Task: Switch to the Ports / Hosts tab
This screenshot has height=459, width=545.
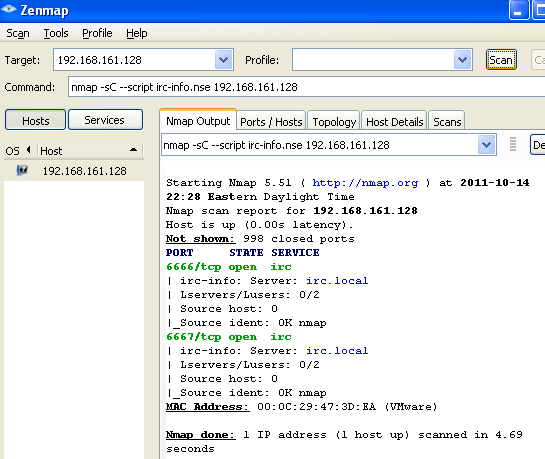Action: [271, 122]
